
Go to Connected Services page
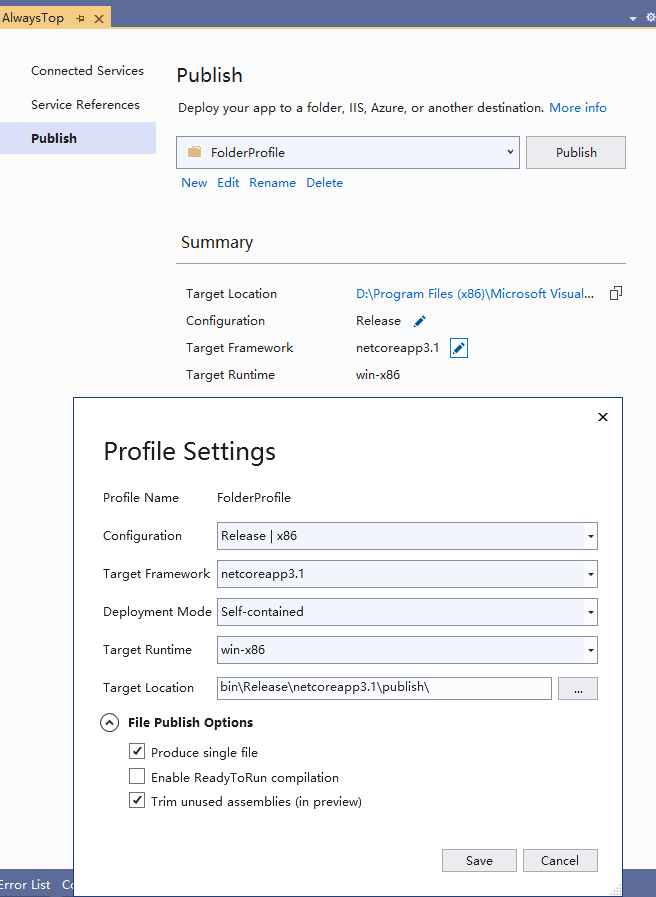tap(88, 71)
